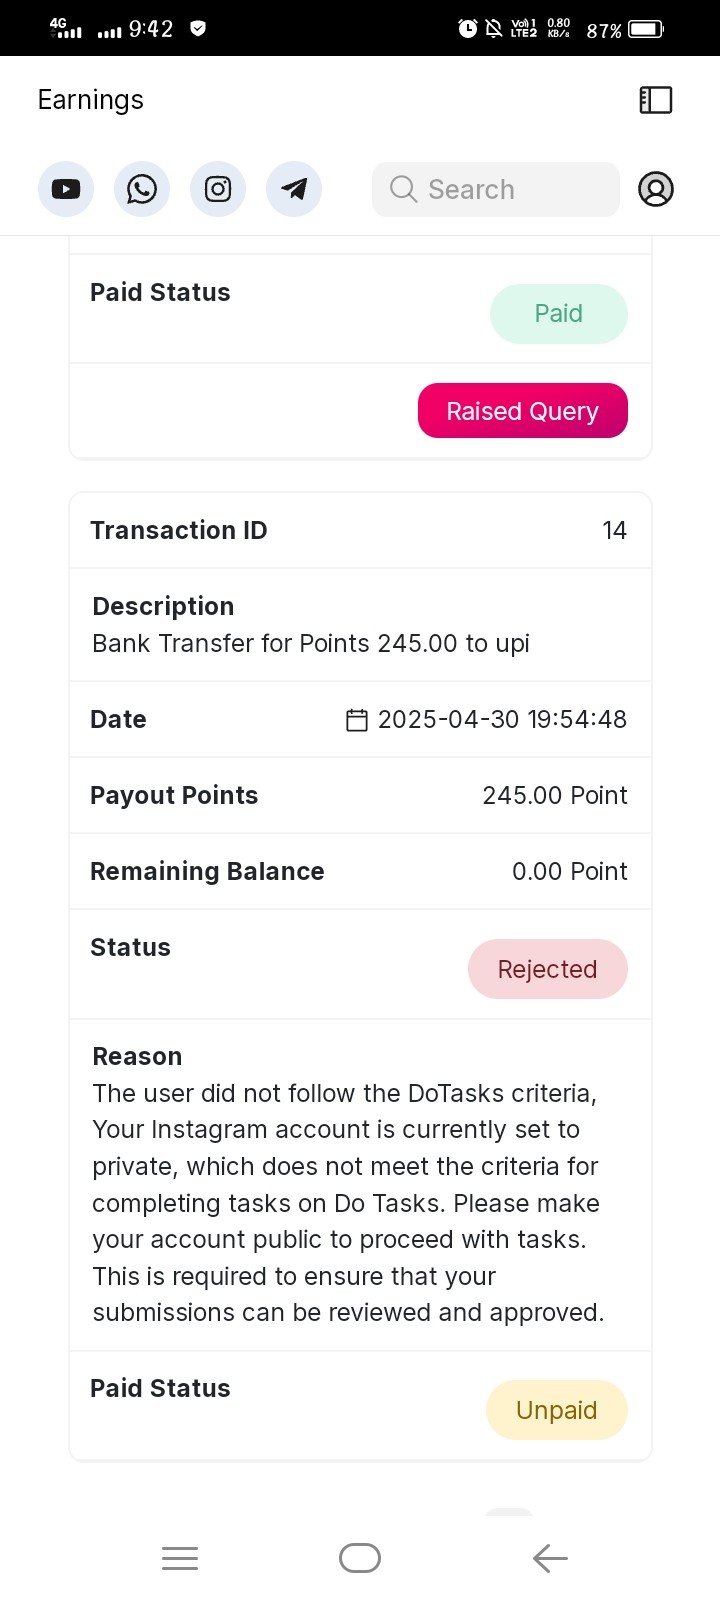Open the Android recent apps menu
Screen dimensions: 720x1600
click(180, 1558)
